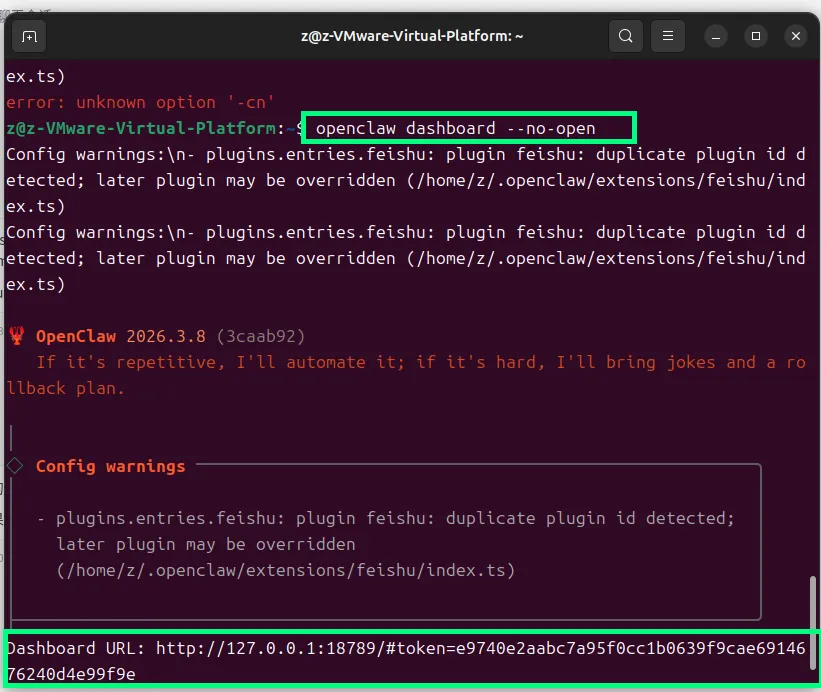The height and width of the screenshot is (692, 821).
Task: Minimize the terminal window
Action: pyautogui.click(x=716, y=37)
